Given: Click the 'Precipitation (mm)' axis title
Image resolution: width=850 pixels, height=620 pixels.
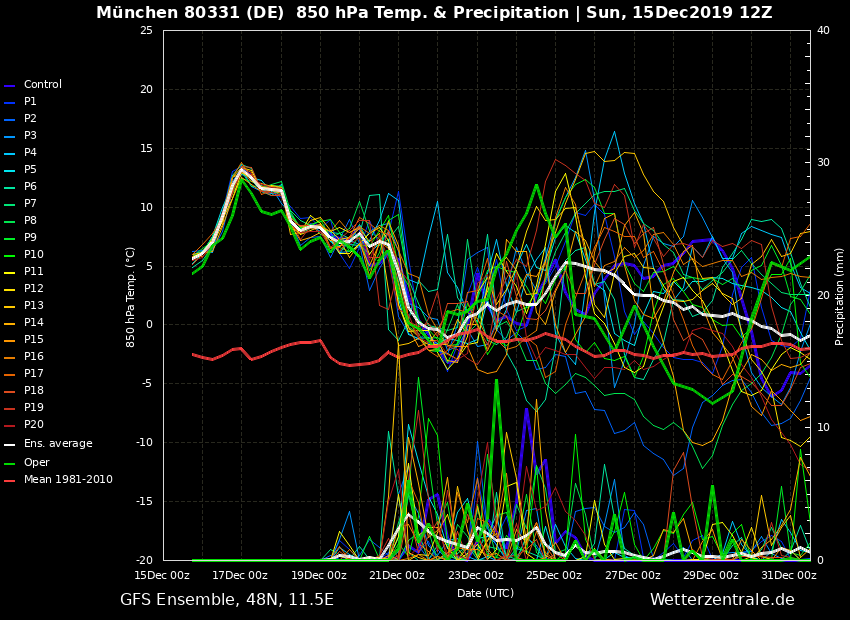Looking at the screenshot, I should pyautogui.click(x=839, y=297).
